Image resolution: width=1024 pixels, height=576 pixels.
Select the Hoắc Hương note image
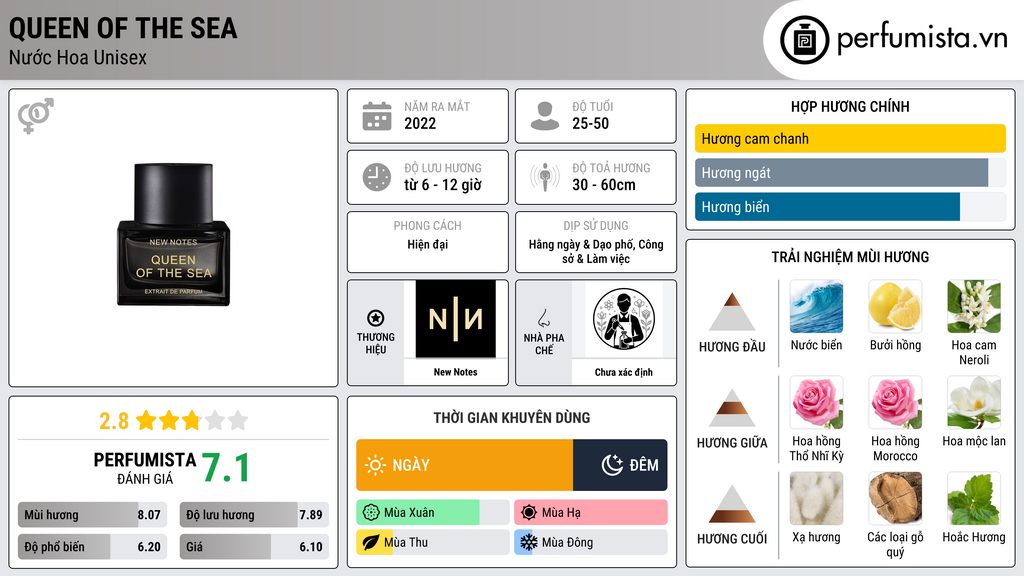point(974,498)
